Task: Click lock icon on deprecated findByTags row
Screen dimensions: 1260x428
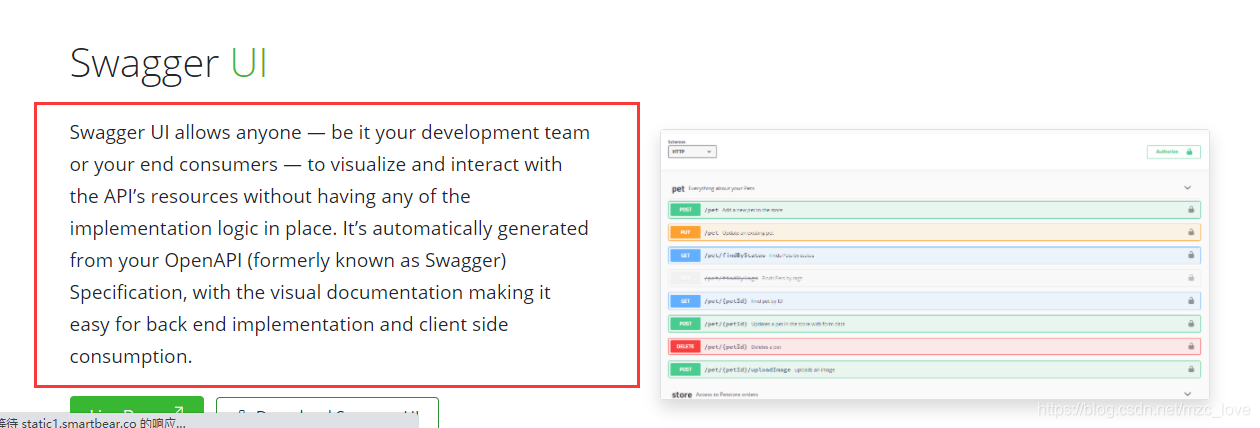Action: [x=1191, y=277]
